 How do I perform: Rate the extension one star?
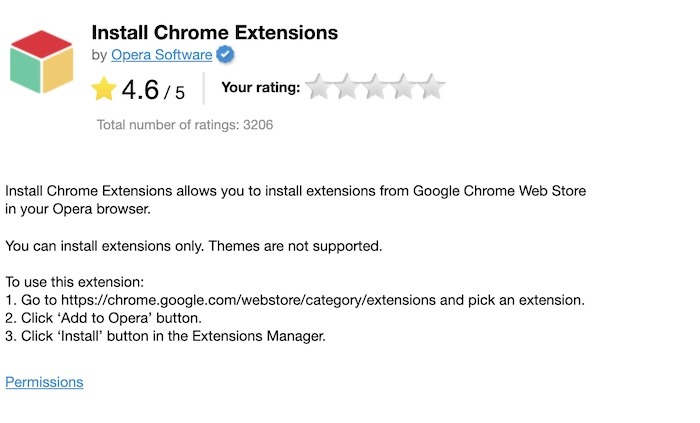pos(320,88)
